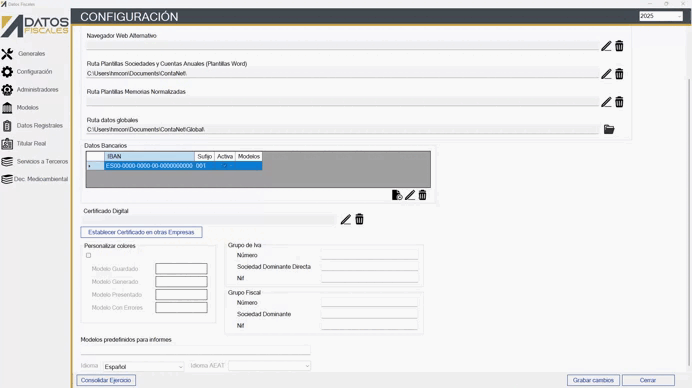The width and height of the screenshot is (692, 388).
Task: Click Establecer Certificado en otras Empresas
Action: (x=141, y=232)
